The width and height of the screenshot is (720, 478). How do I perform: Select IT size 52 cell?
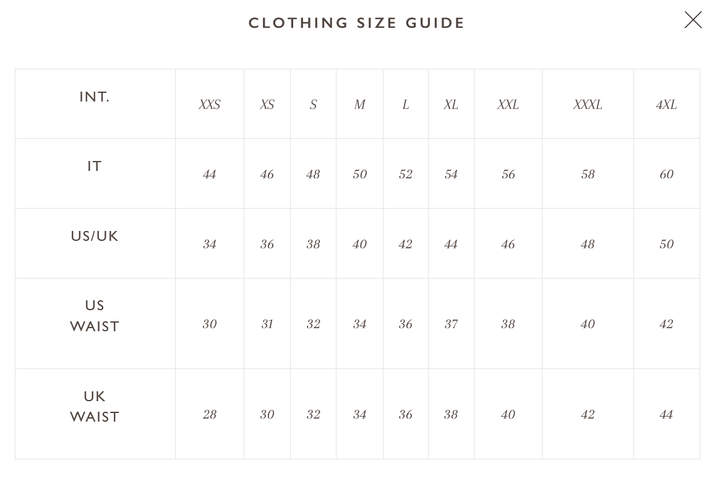[405, 175]
